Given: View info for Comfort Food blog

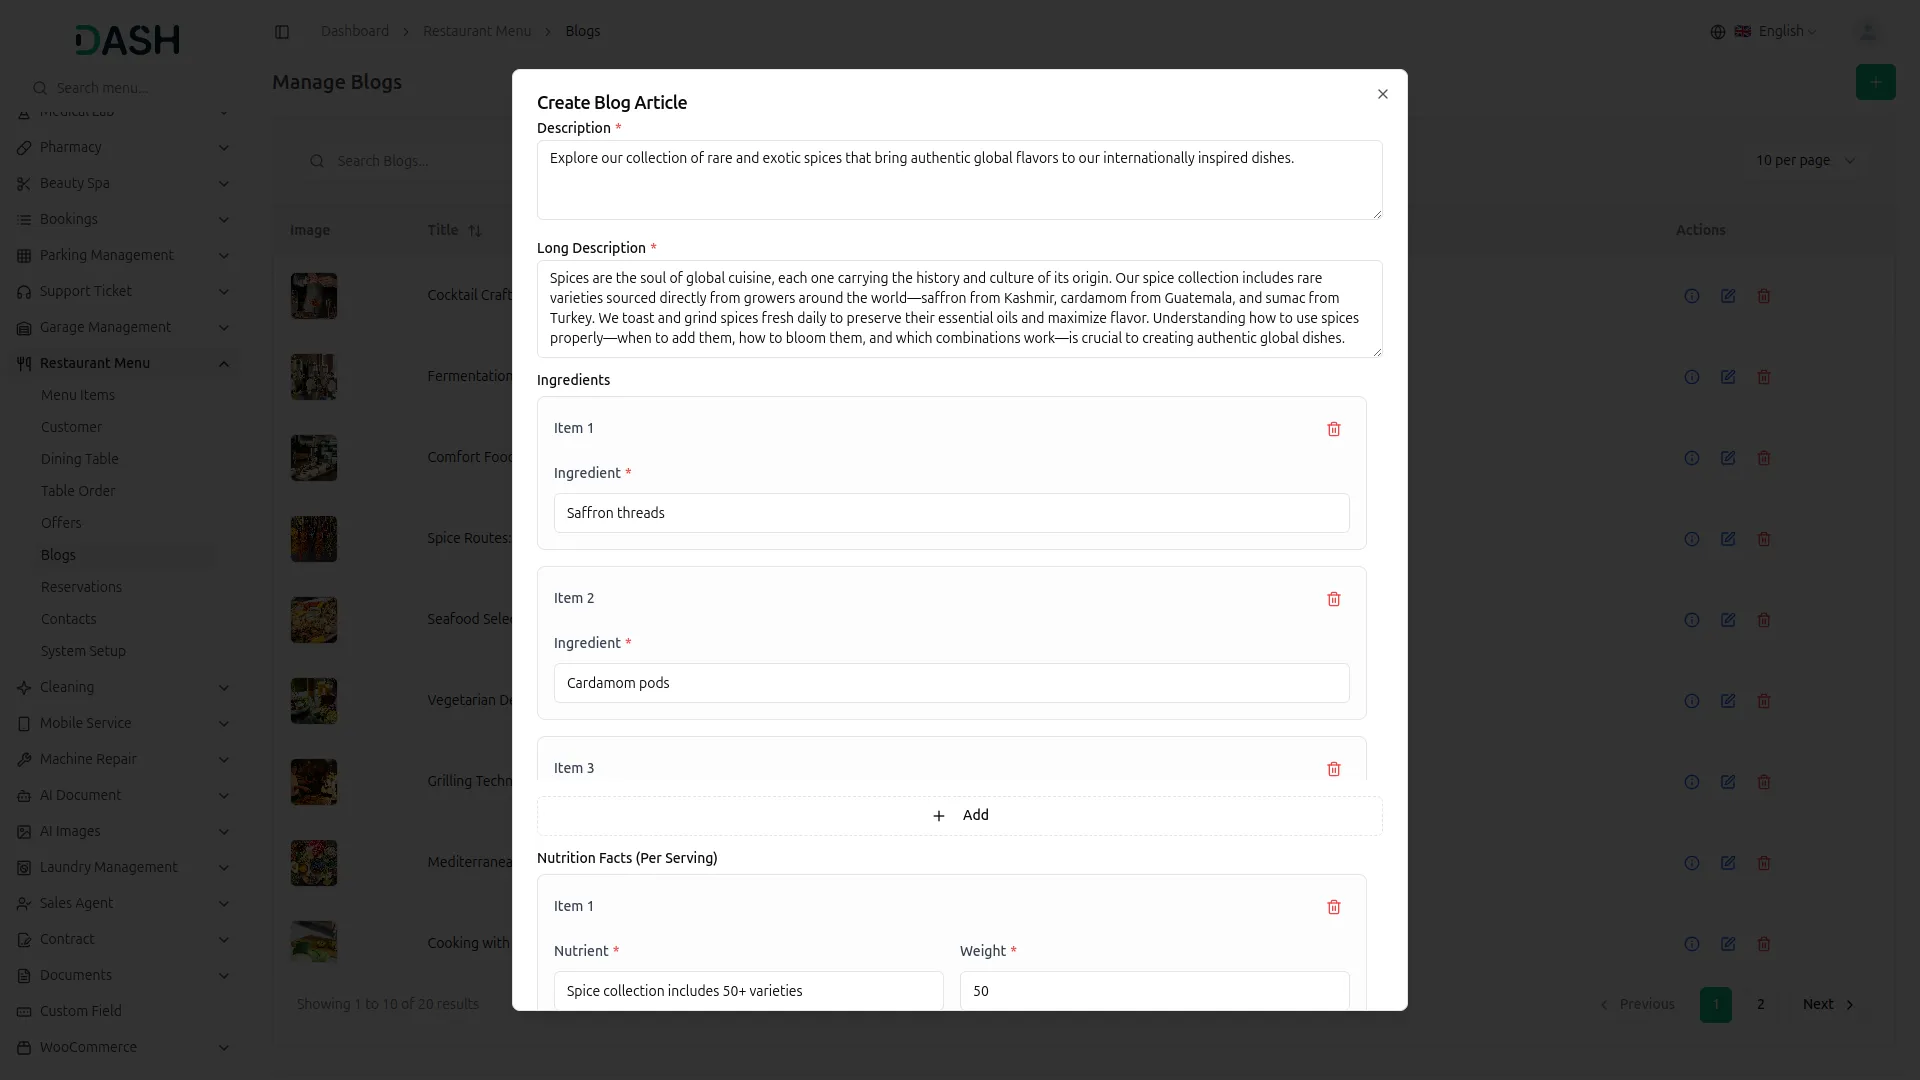Looking at the screenshot, I should pos(1691,458).
